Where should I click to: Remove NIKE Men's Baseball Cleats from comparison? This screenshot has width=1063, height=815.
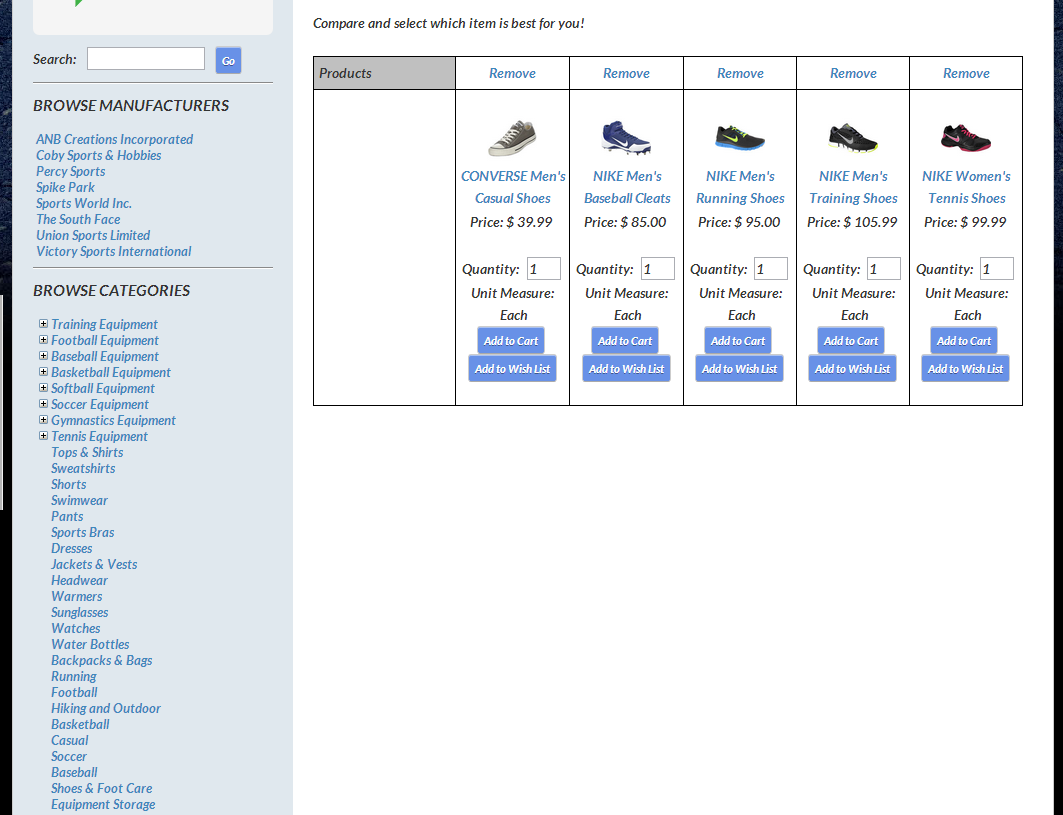click(x=626, y=73)
